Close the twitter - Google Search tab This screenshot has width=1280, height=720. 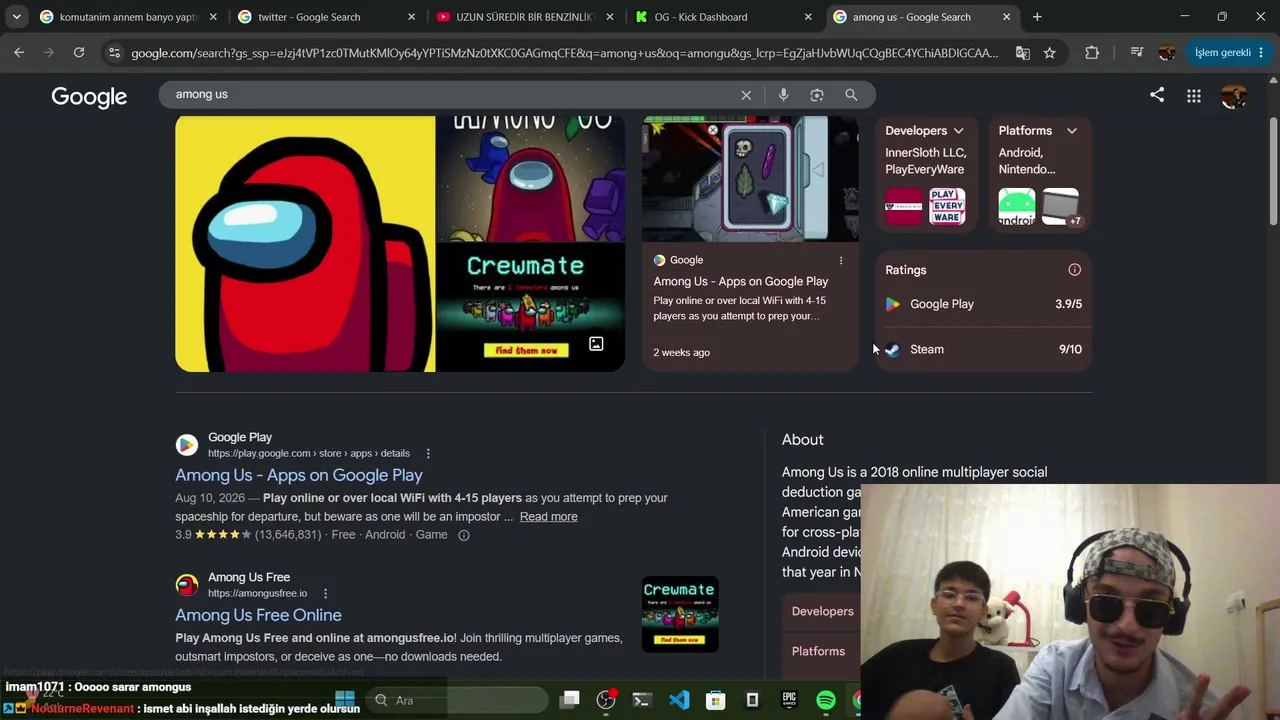[x=411, y=17]
